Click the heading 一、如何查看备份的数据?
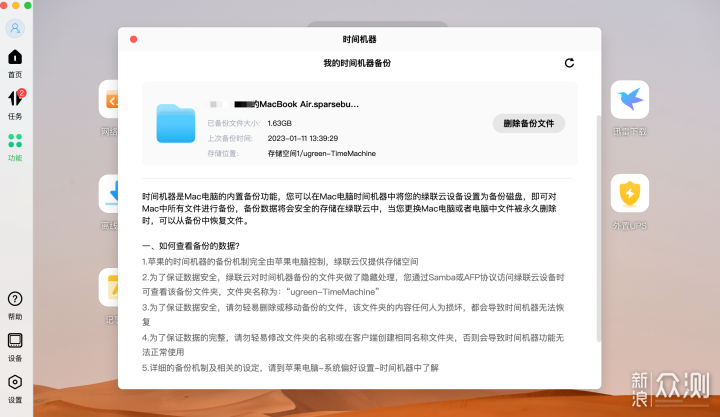720x417 pixels. point(191,246)
